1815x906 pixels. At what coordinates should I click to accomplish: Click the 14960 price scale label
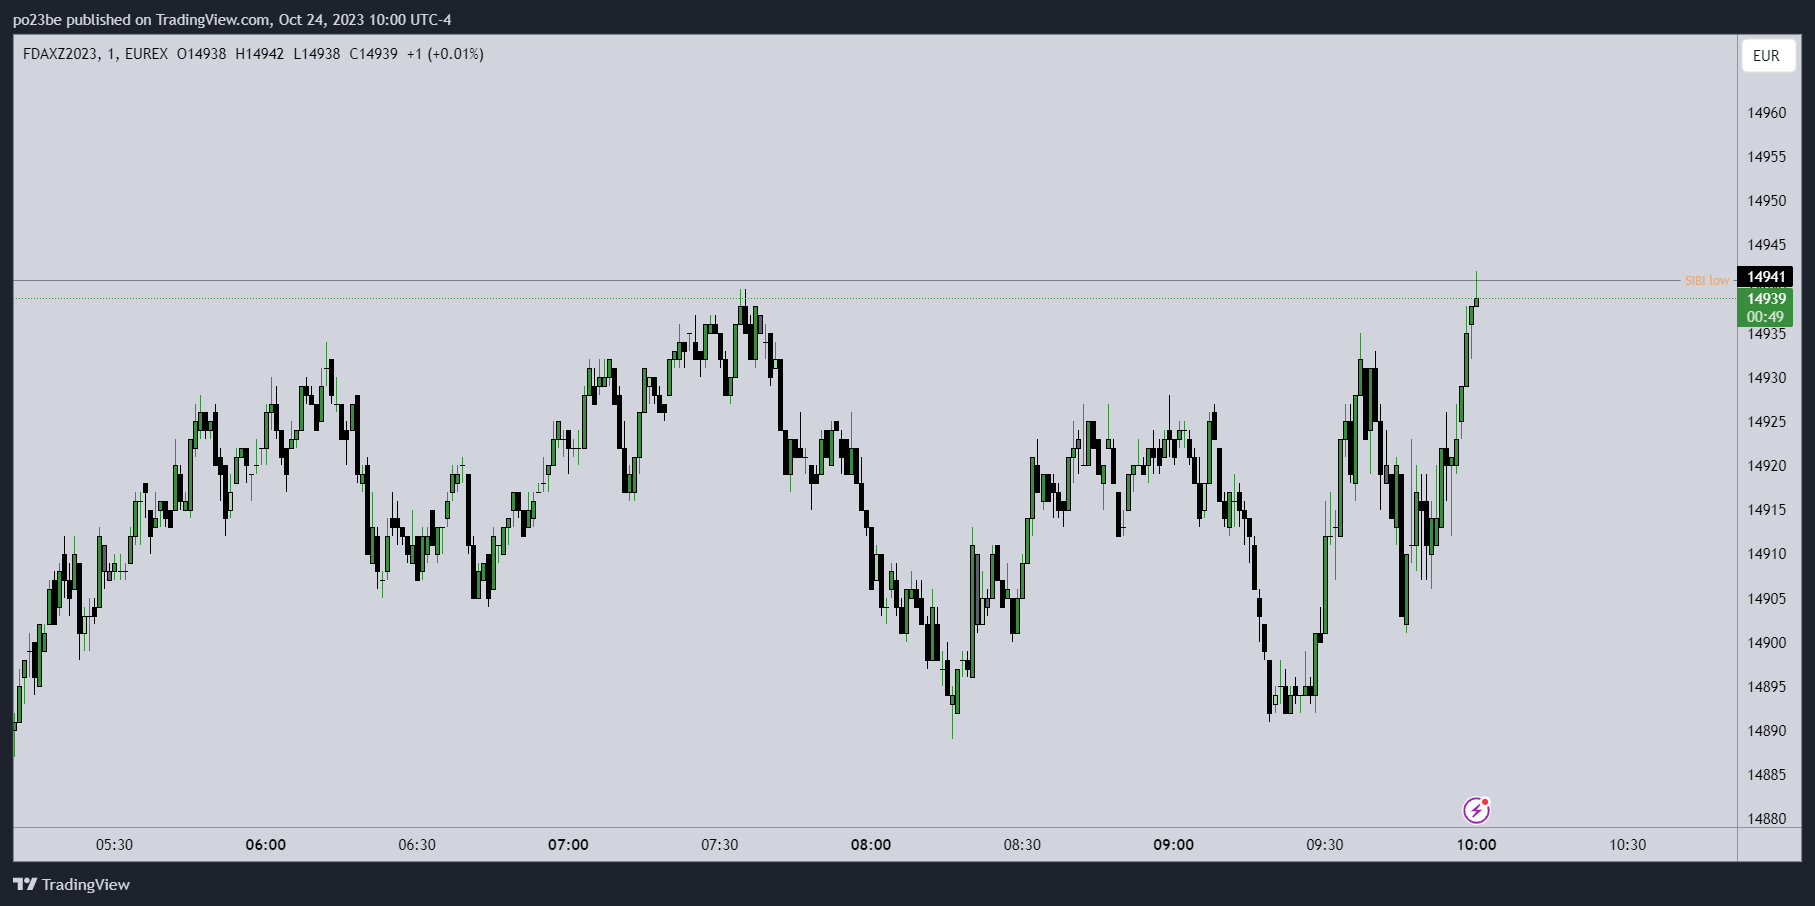[1766, 113]
